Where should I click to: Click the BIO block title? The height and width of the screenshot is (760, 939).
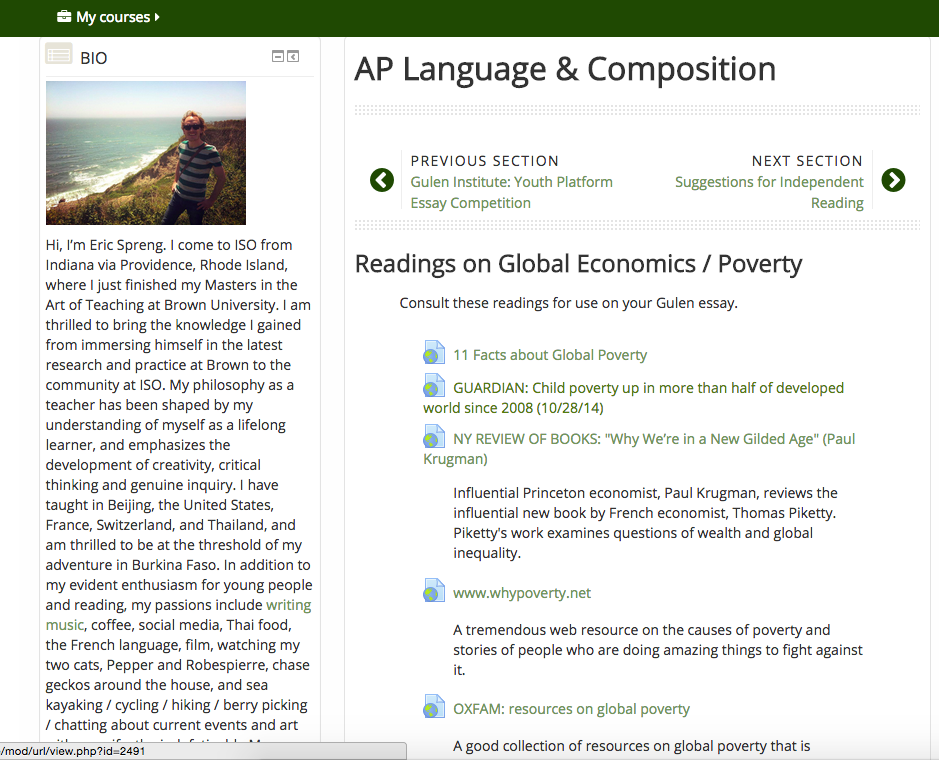pos(93,58)
